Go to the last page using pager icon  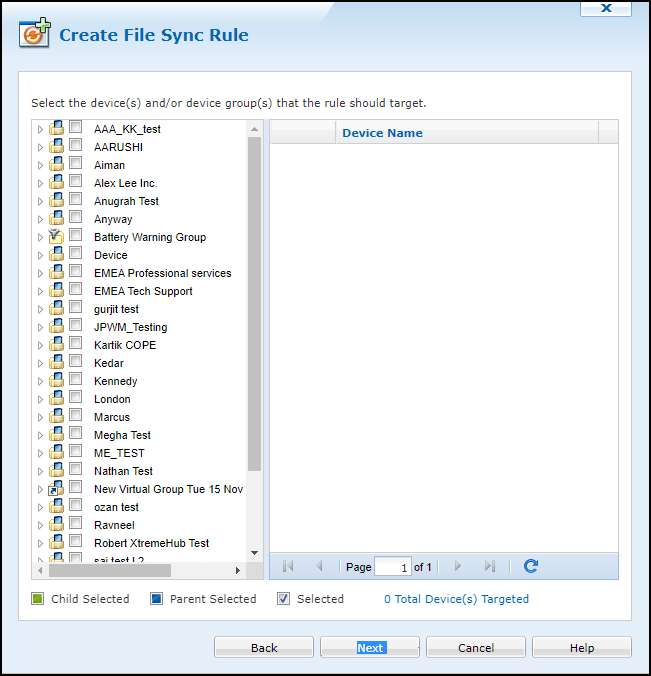[489, 566]
